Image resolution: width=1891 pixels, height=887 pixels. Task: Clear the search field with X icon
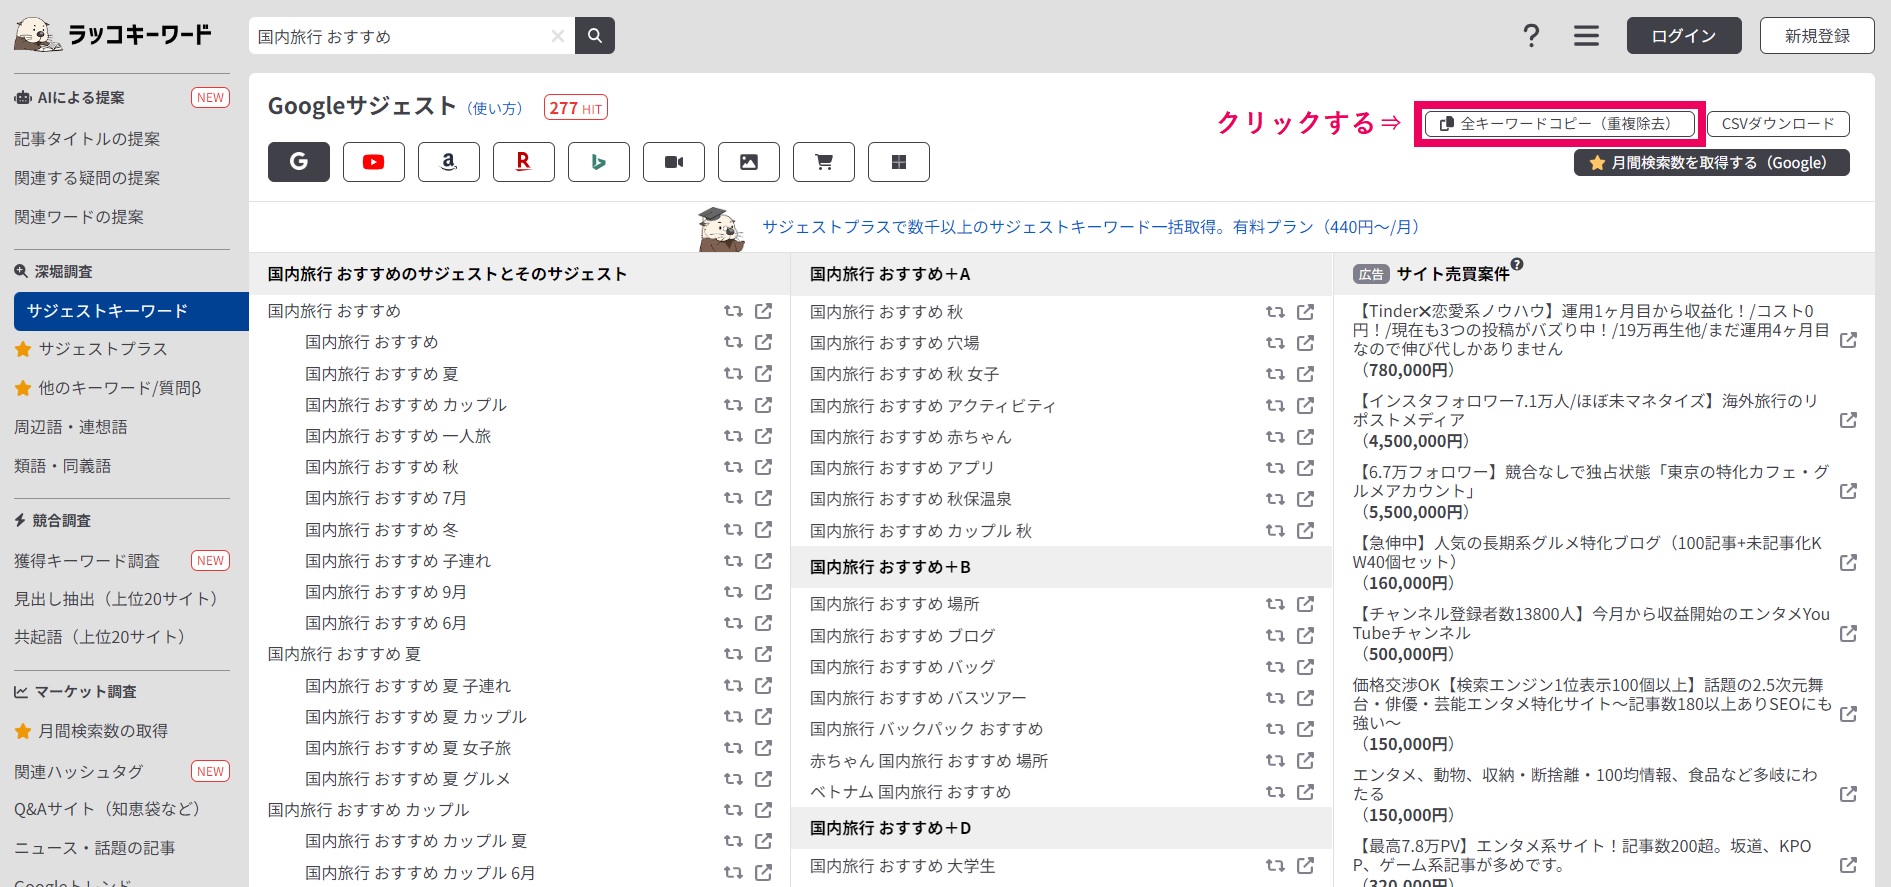558,36
